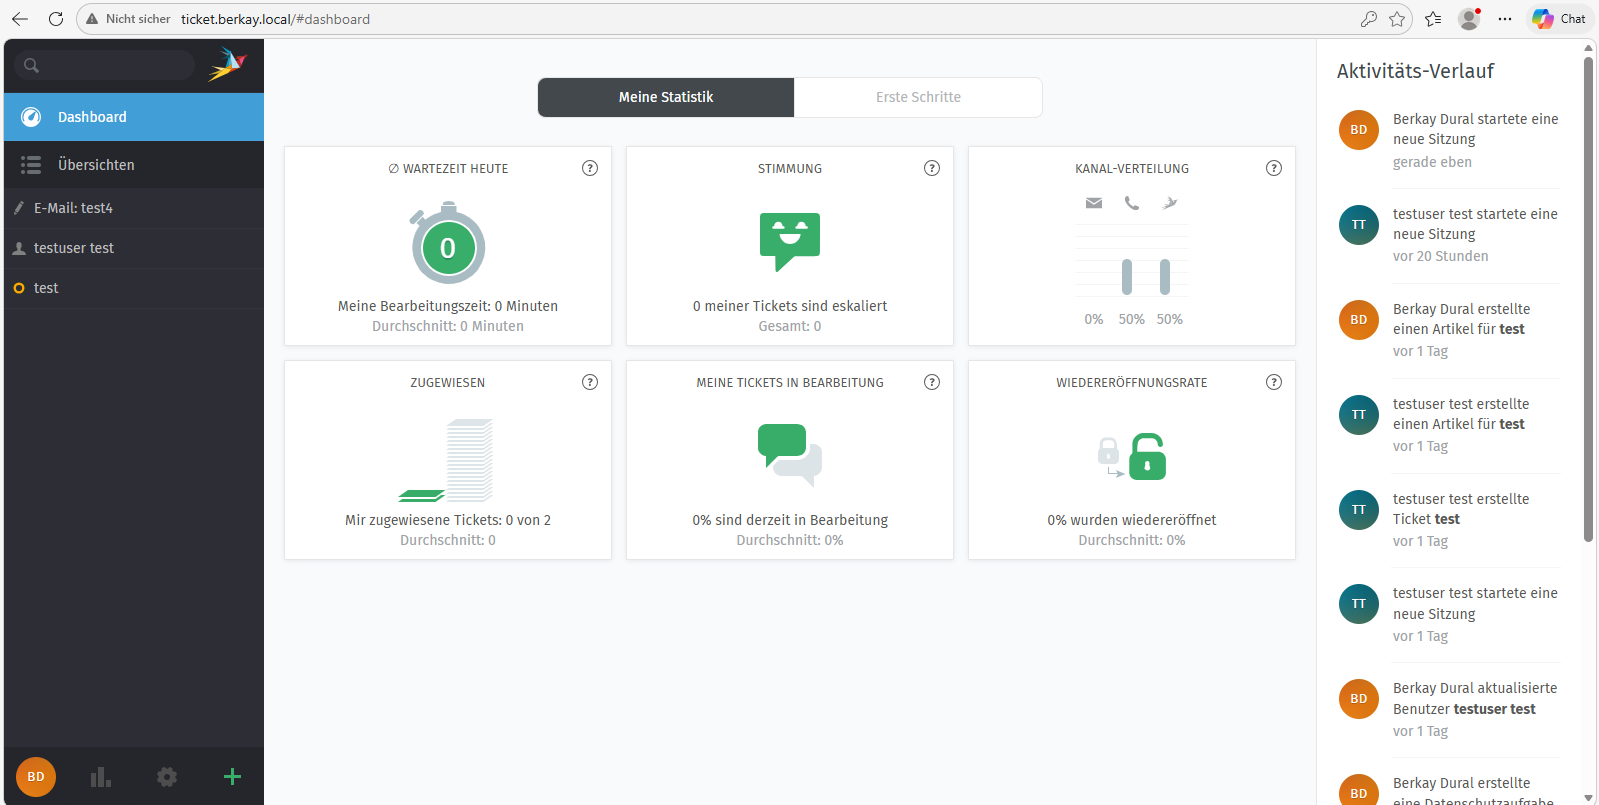This screenshot has width=1599, height=805.
Task: Switch to Erste Schritte tab
Action: pyautogui.click(x=918, y=97)
